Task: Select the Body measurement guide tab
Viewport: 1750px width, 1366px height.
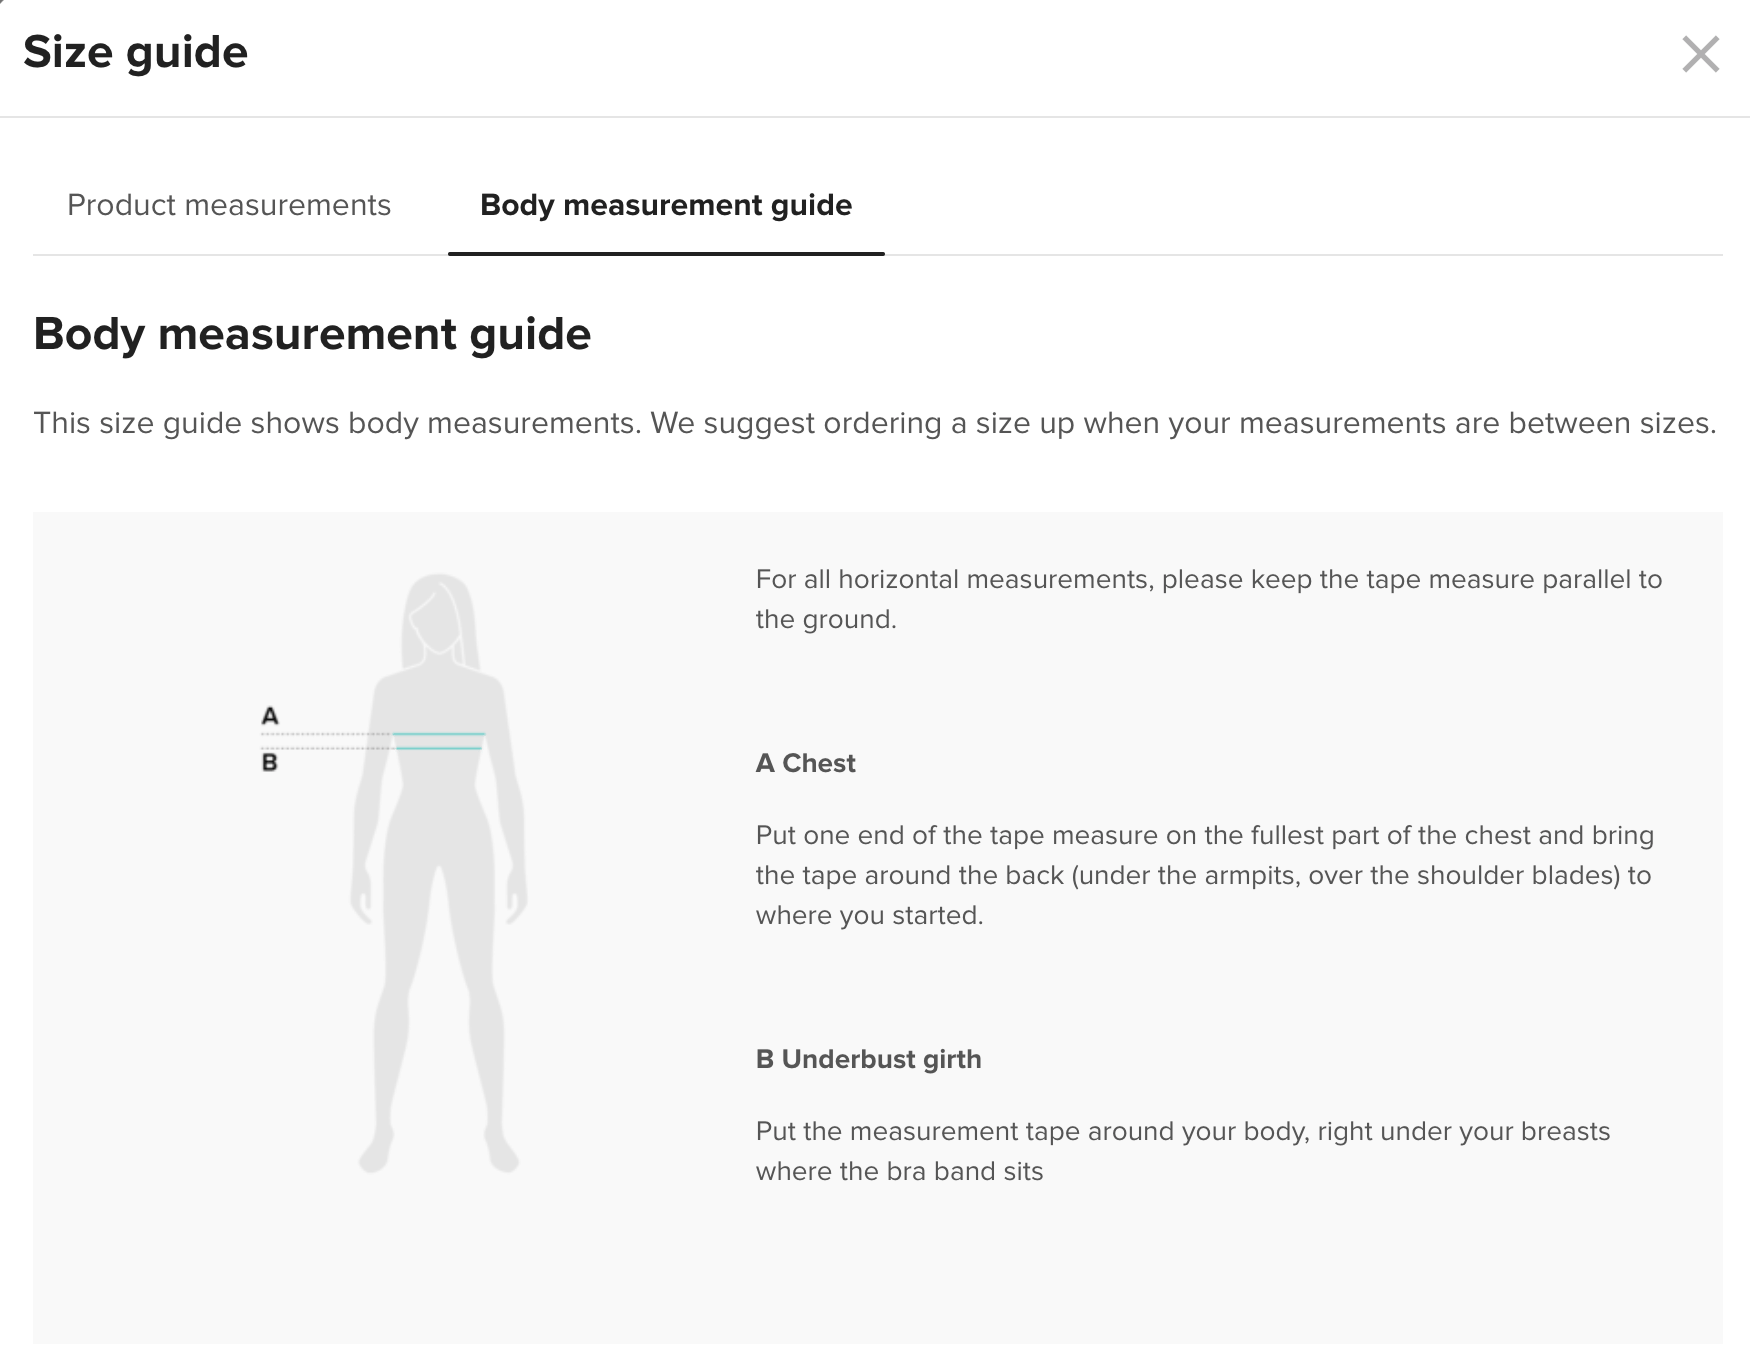Action: point(666,205)
